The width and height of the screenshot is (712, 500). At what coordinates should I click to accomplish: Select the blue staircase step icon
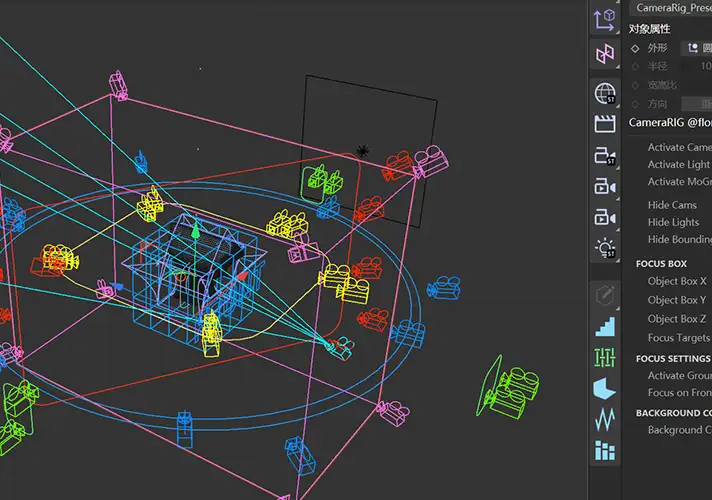pos(605,327)
